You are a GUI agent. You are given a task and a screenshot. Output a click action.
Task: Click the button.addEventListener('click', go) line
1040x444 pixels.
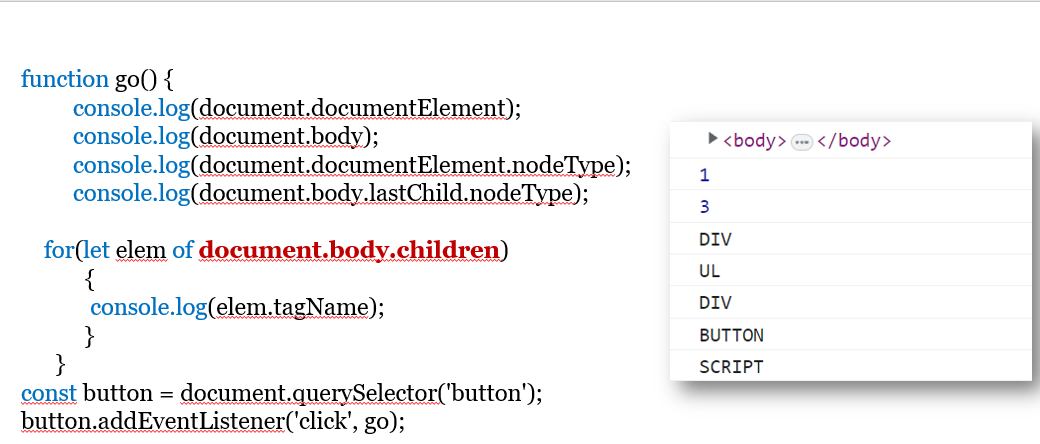[x=212, y=421]
